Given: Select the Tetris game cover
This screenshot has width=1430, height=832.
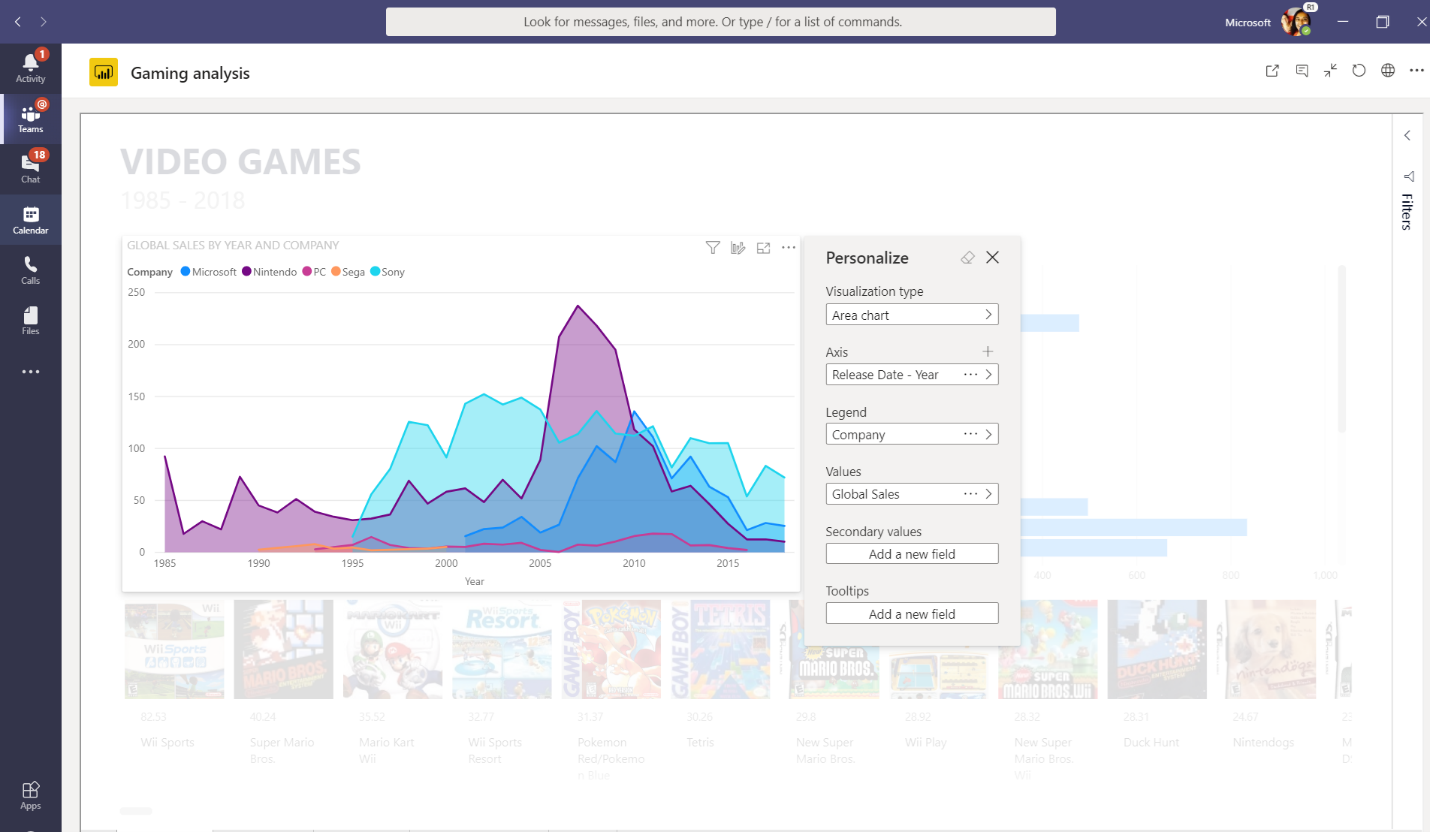Looking at the screenshot, I should [720, 649].
